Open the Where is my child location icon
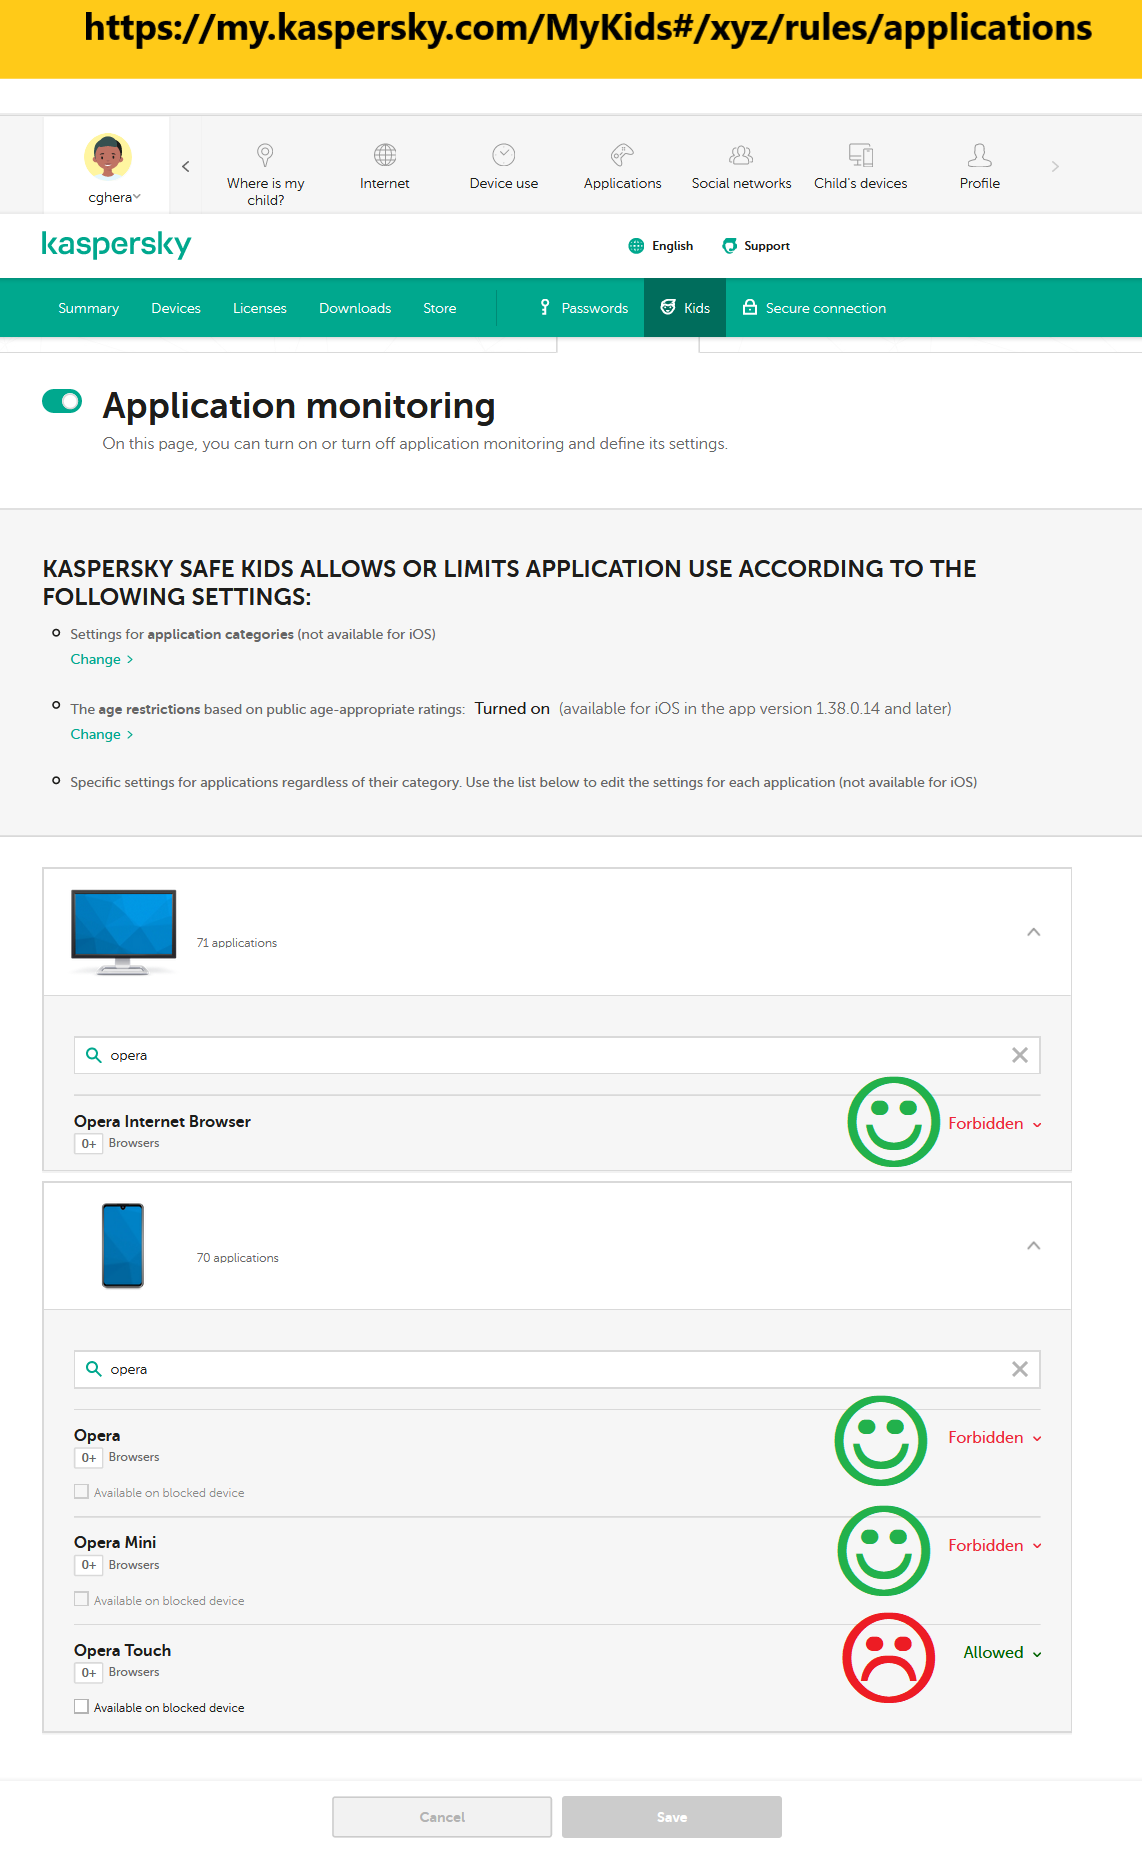This screenshot has width=1142, height=1849. tap(265, 155)
